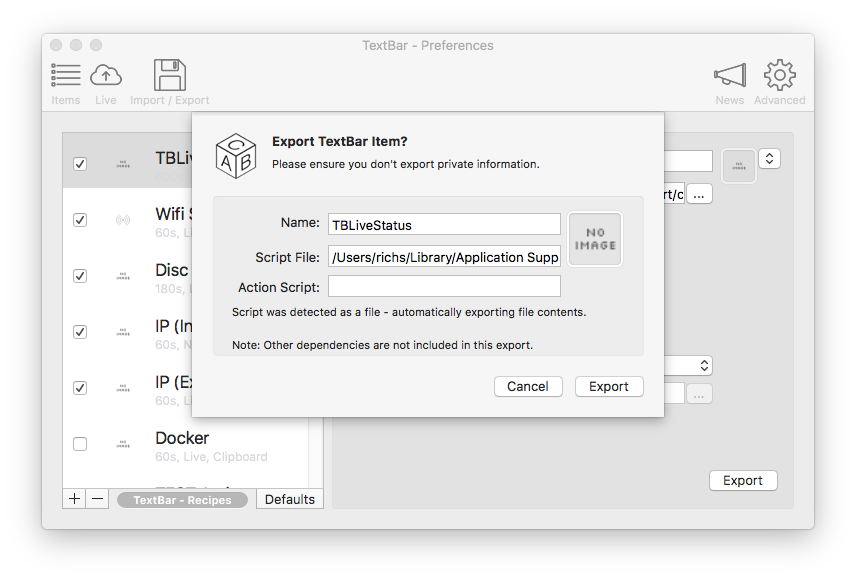This screenshot has height=579, width=856.
Task: Add a new item with plus button
Action: [74, 498]
